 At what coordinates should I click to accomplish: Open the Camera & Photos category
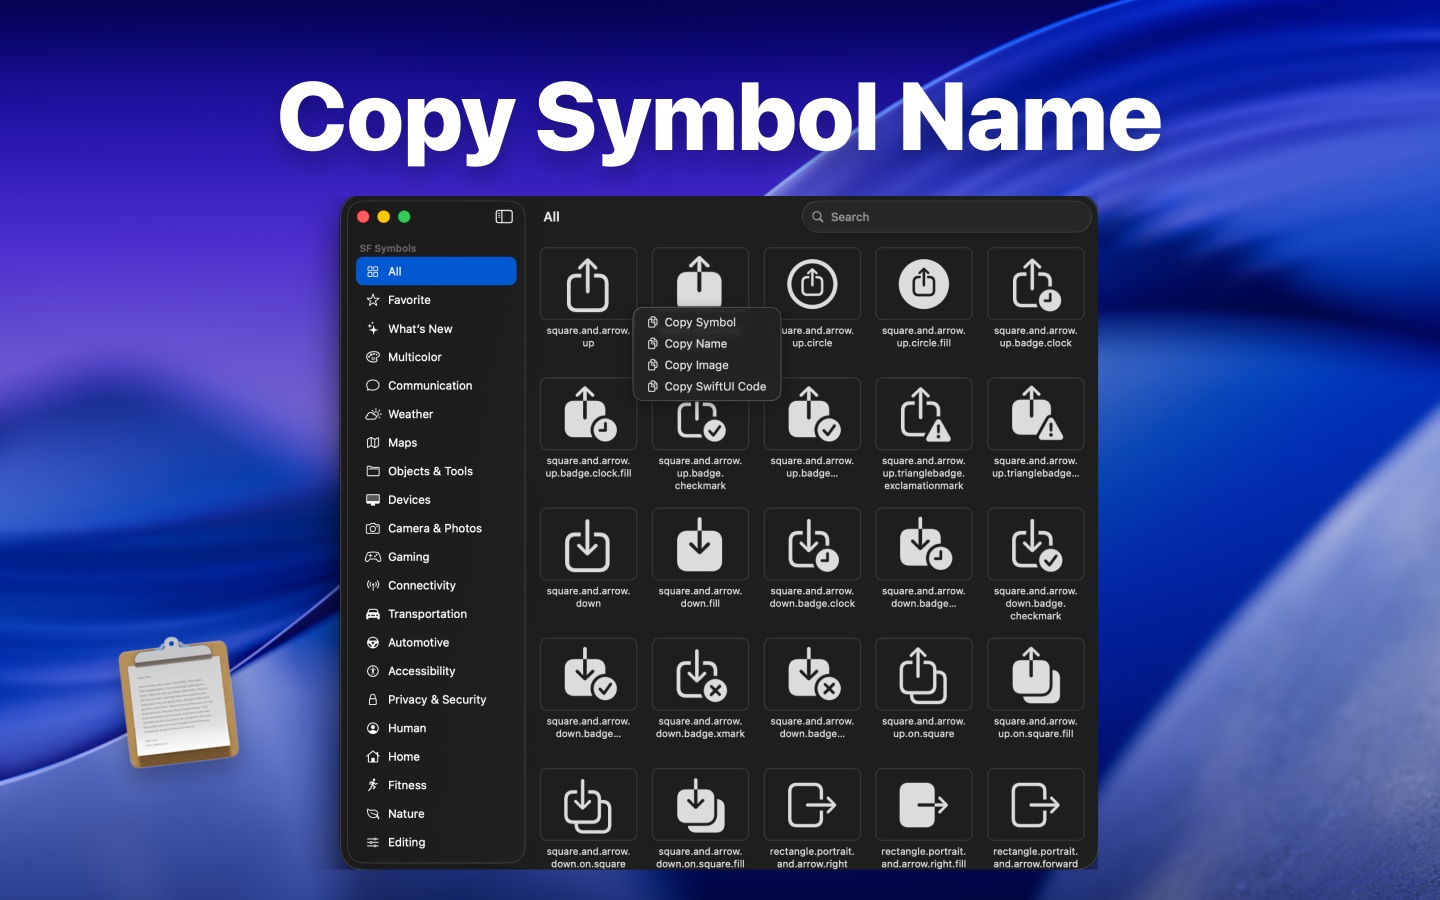click(436, 528)
